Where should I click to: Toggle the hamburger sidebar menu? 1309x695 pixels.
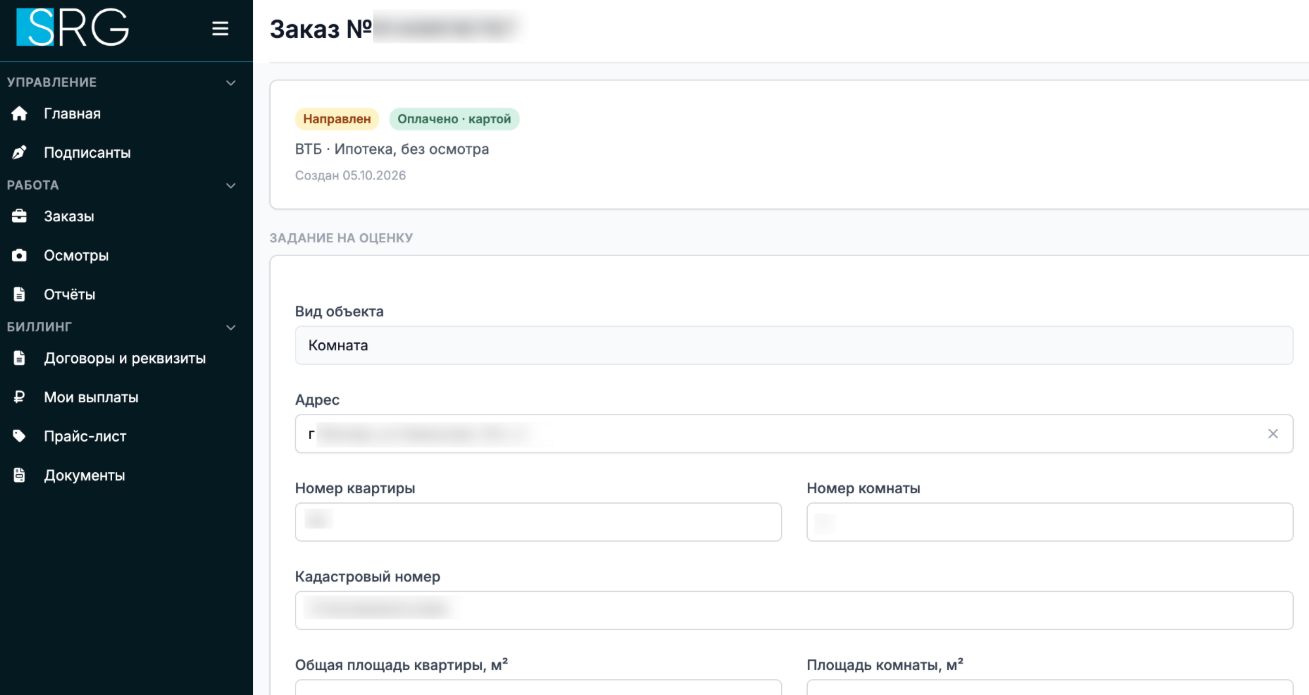point(221,29)
